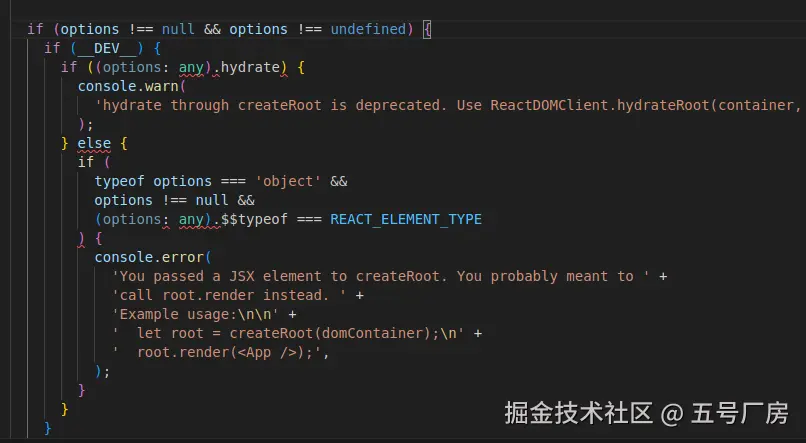Click the __DEV__ identifier
The image size is (806, 443).
click(107, 48)
